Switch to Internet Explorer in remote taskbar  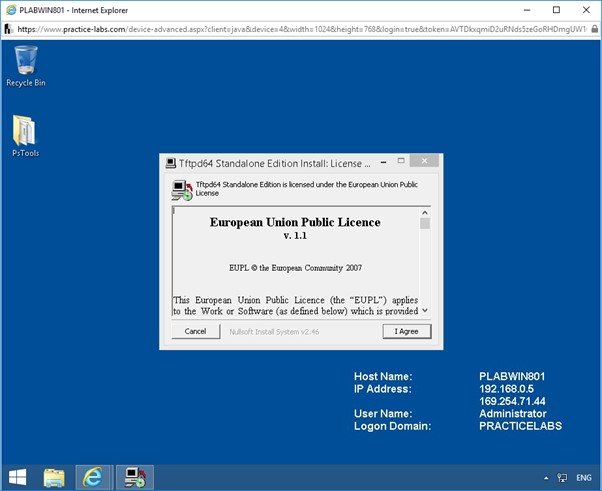[x=93, y=478]
